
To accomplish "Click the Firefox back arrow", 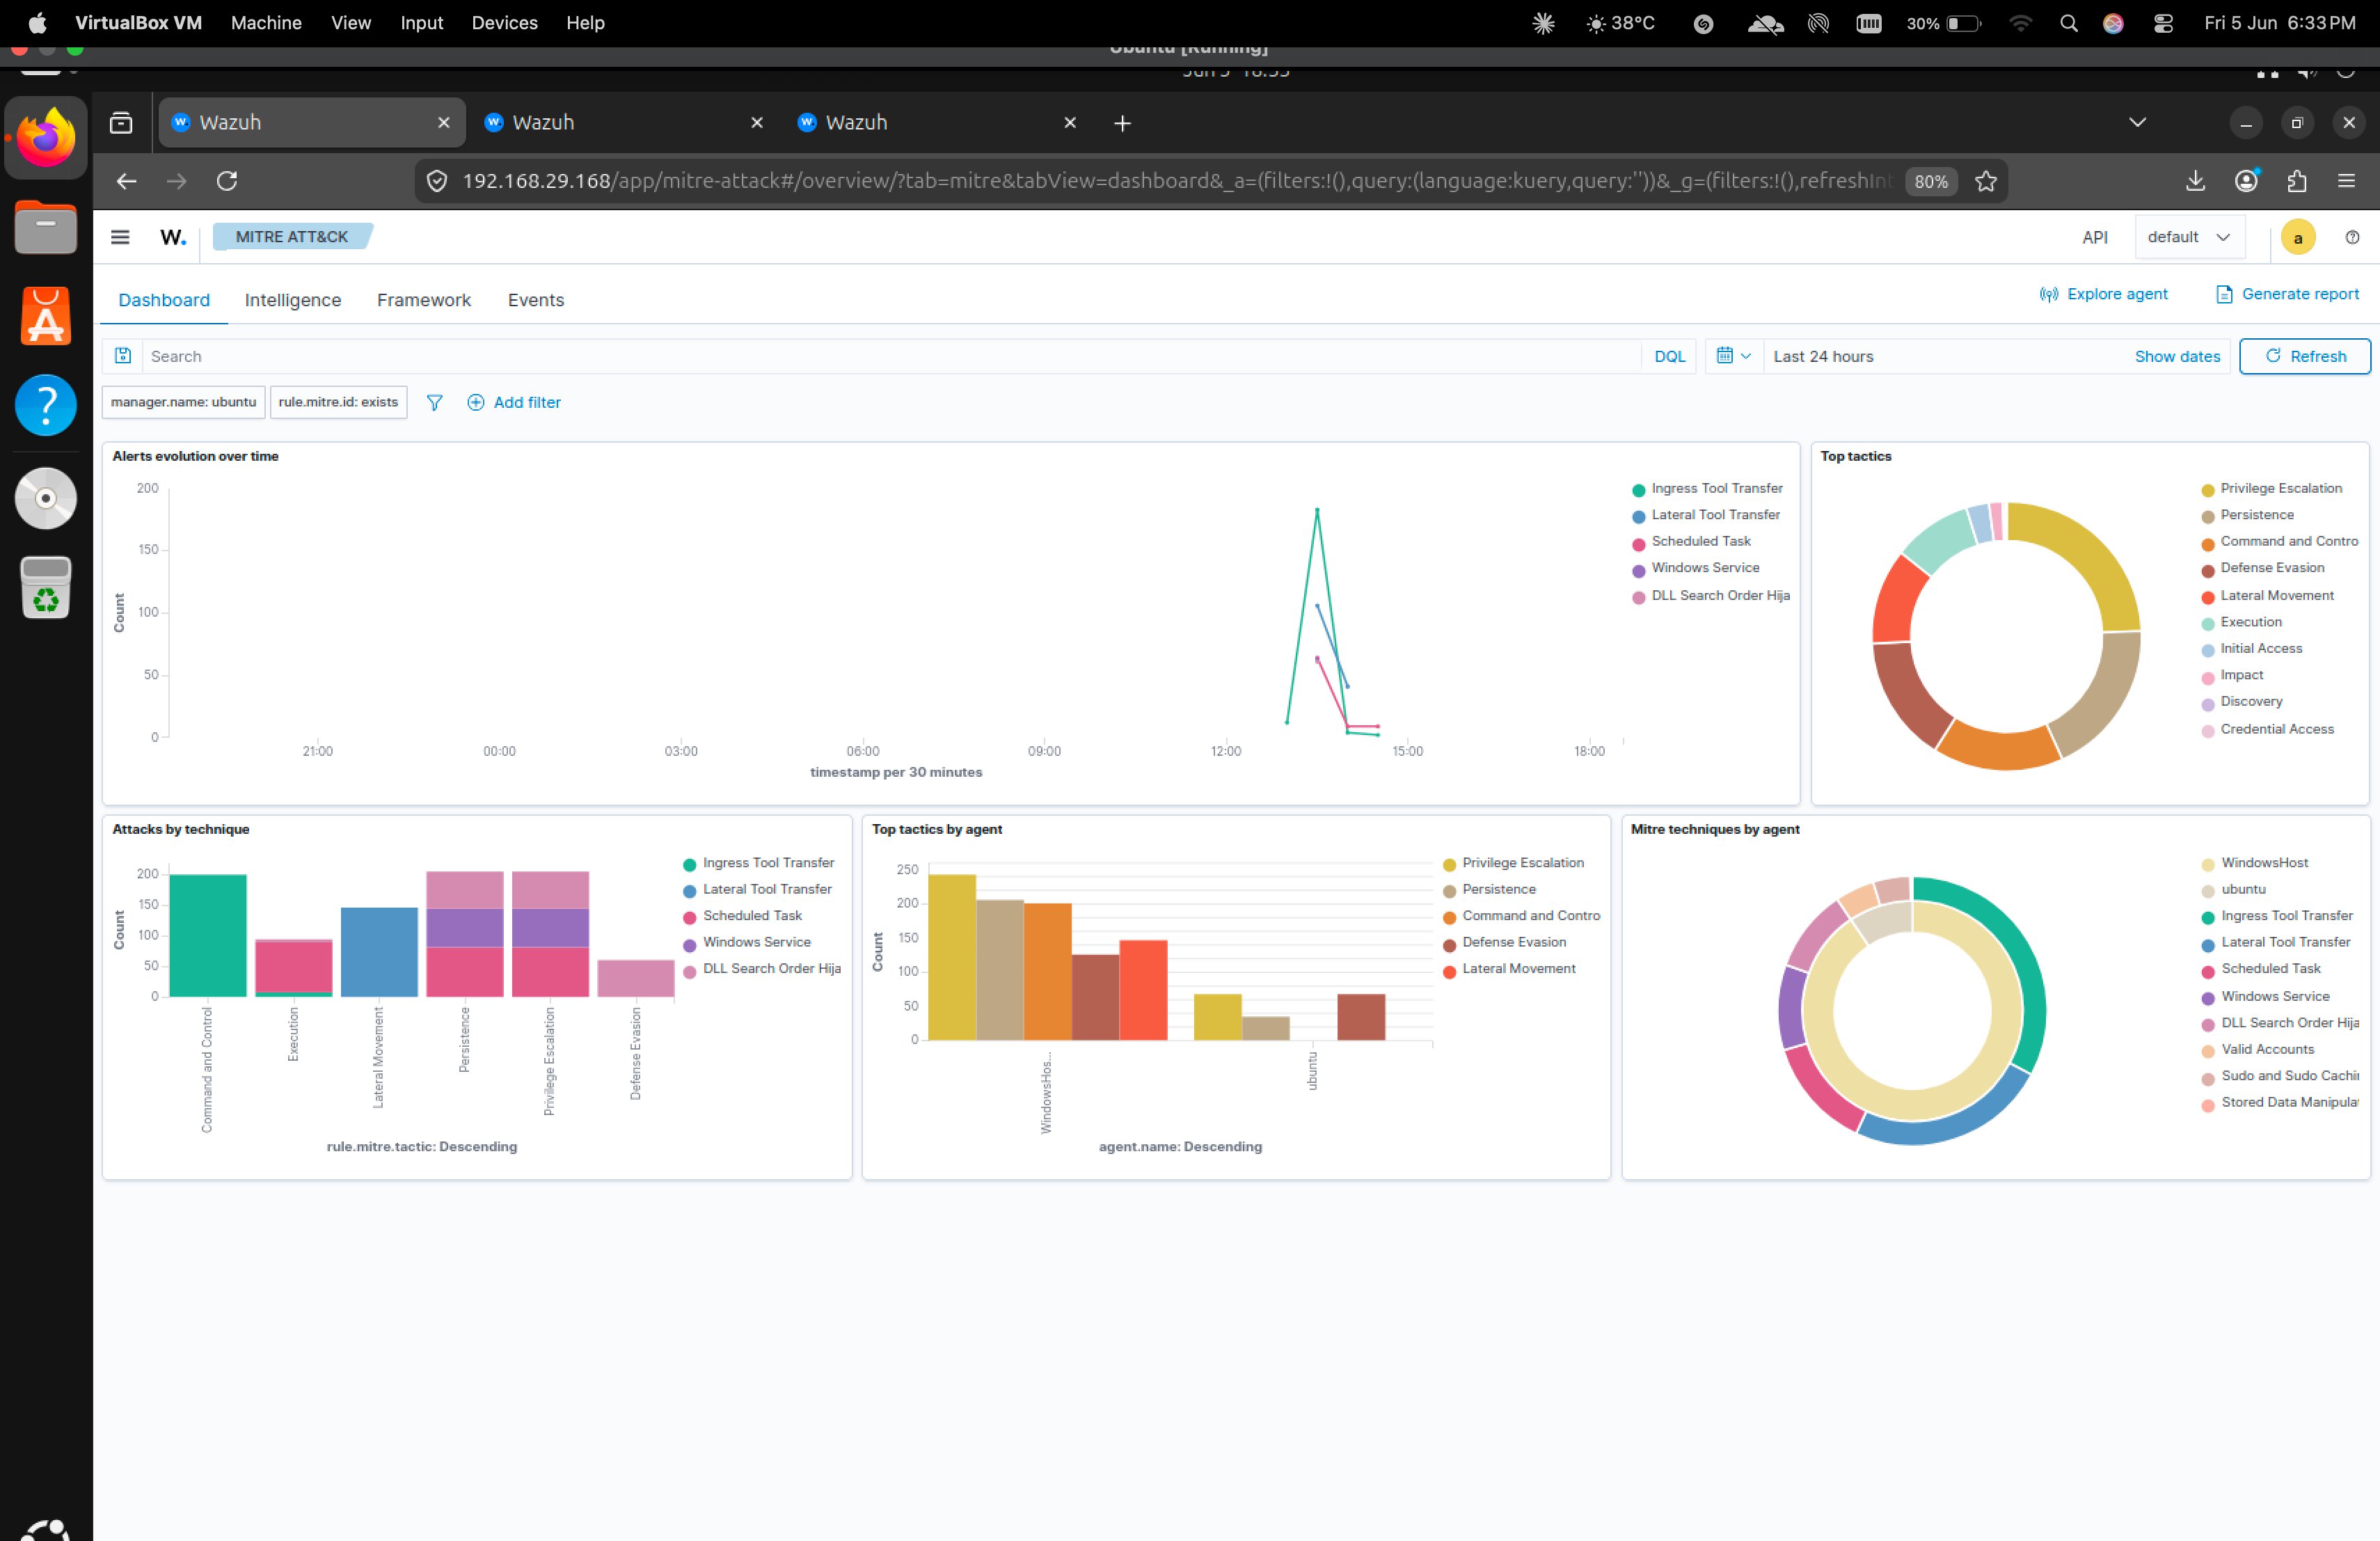I will coord(126,181).
